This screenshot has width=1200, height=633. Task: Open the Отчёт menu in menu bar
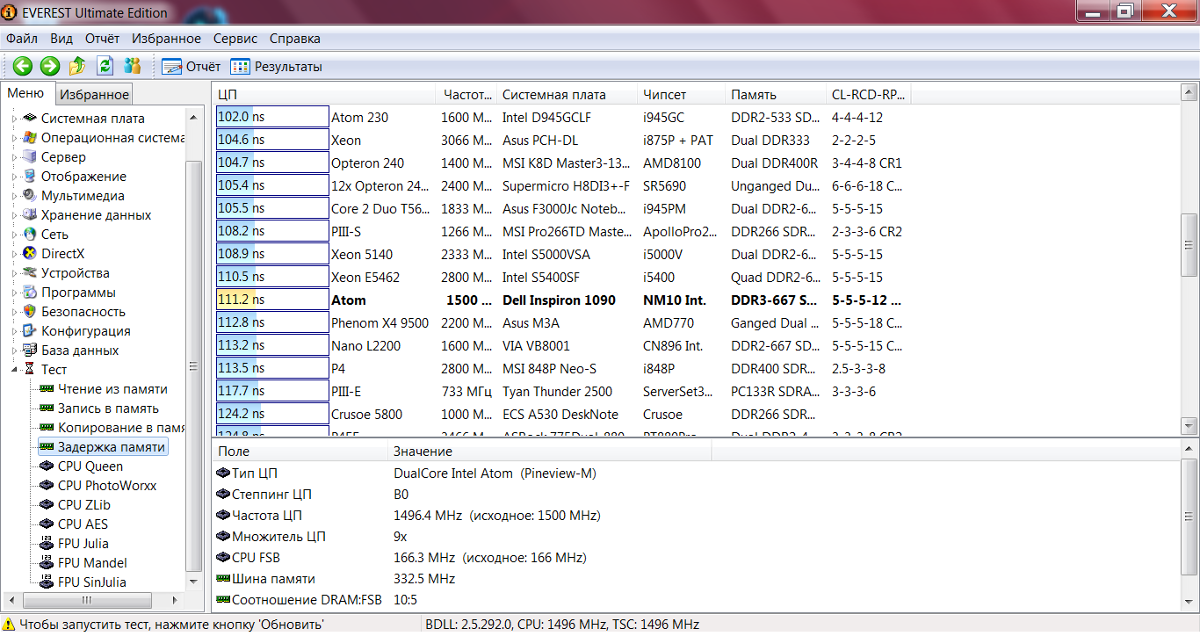(x=102, y=38)
